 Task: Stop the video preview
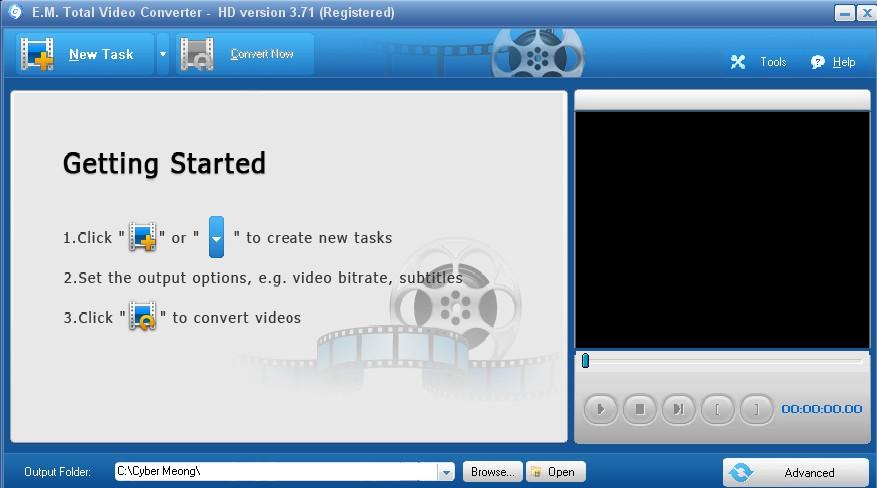pos(639,409)
